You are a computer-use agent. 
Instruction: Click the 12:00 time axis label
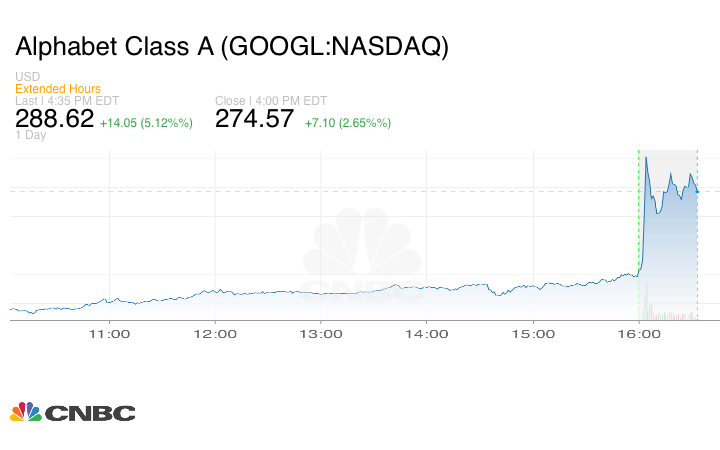tap(215, 334)
